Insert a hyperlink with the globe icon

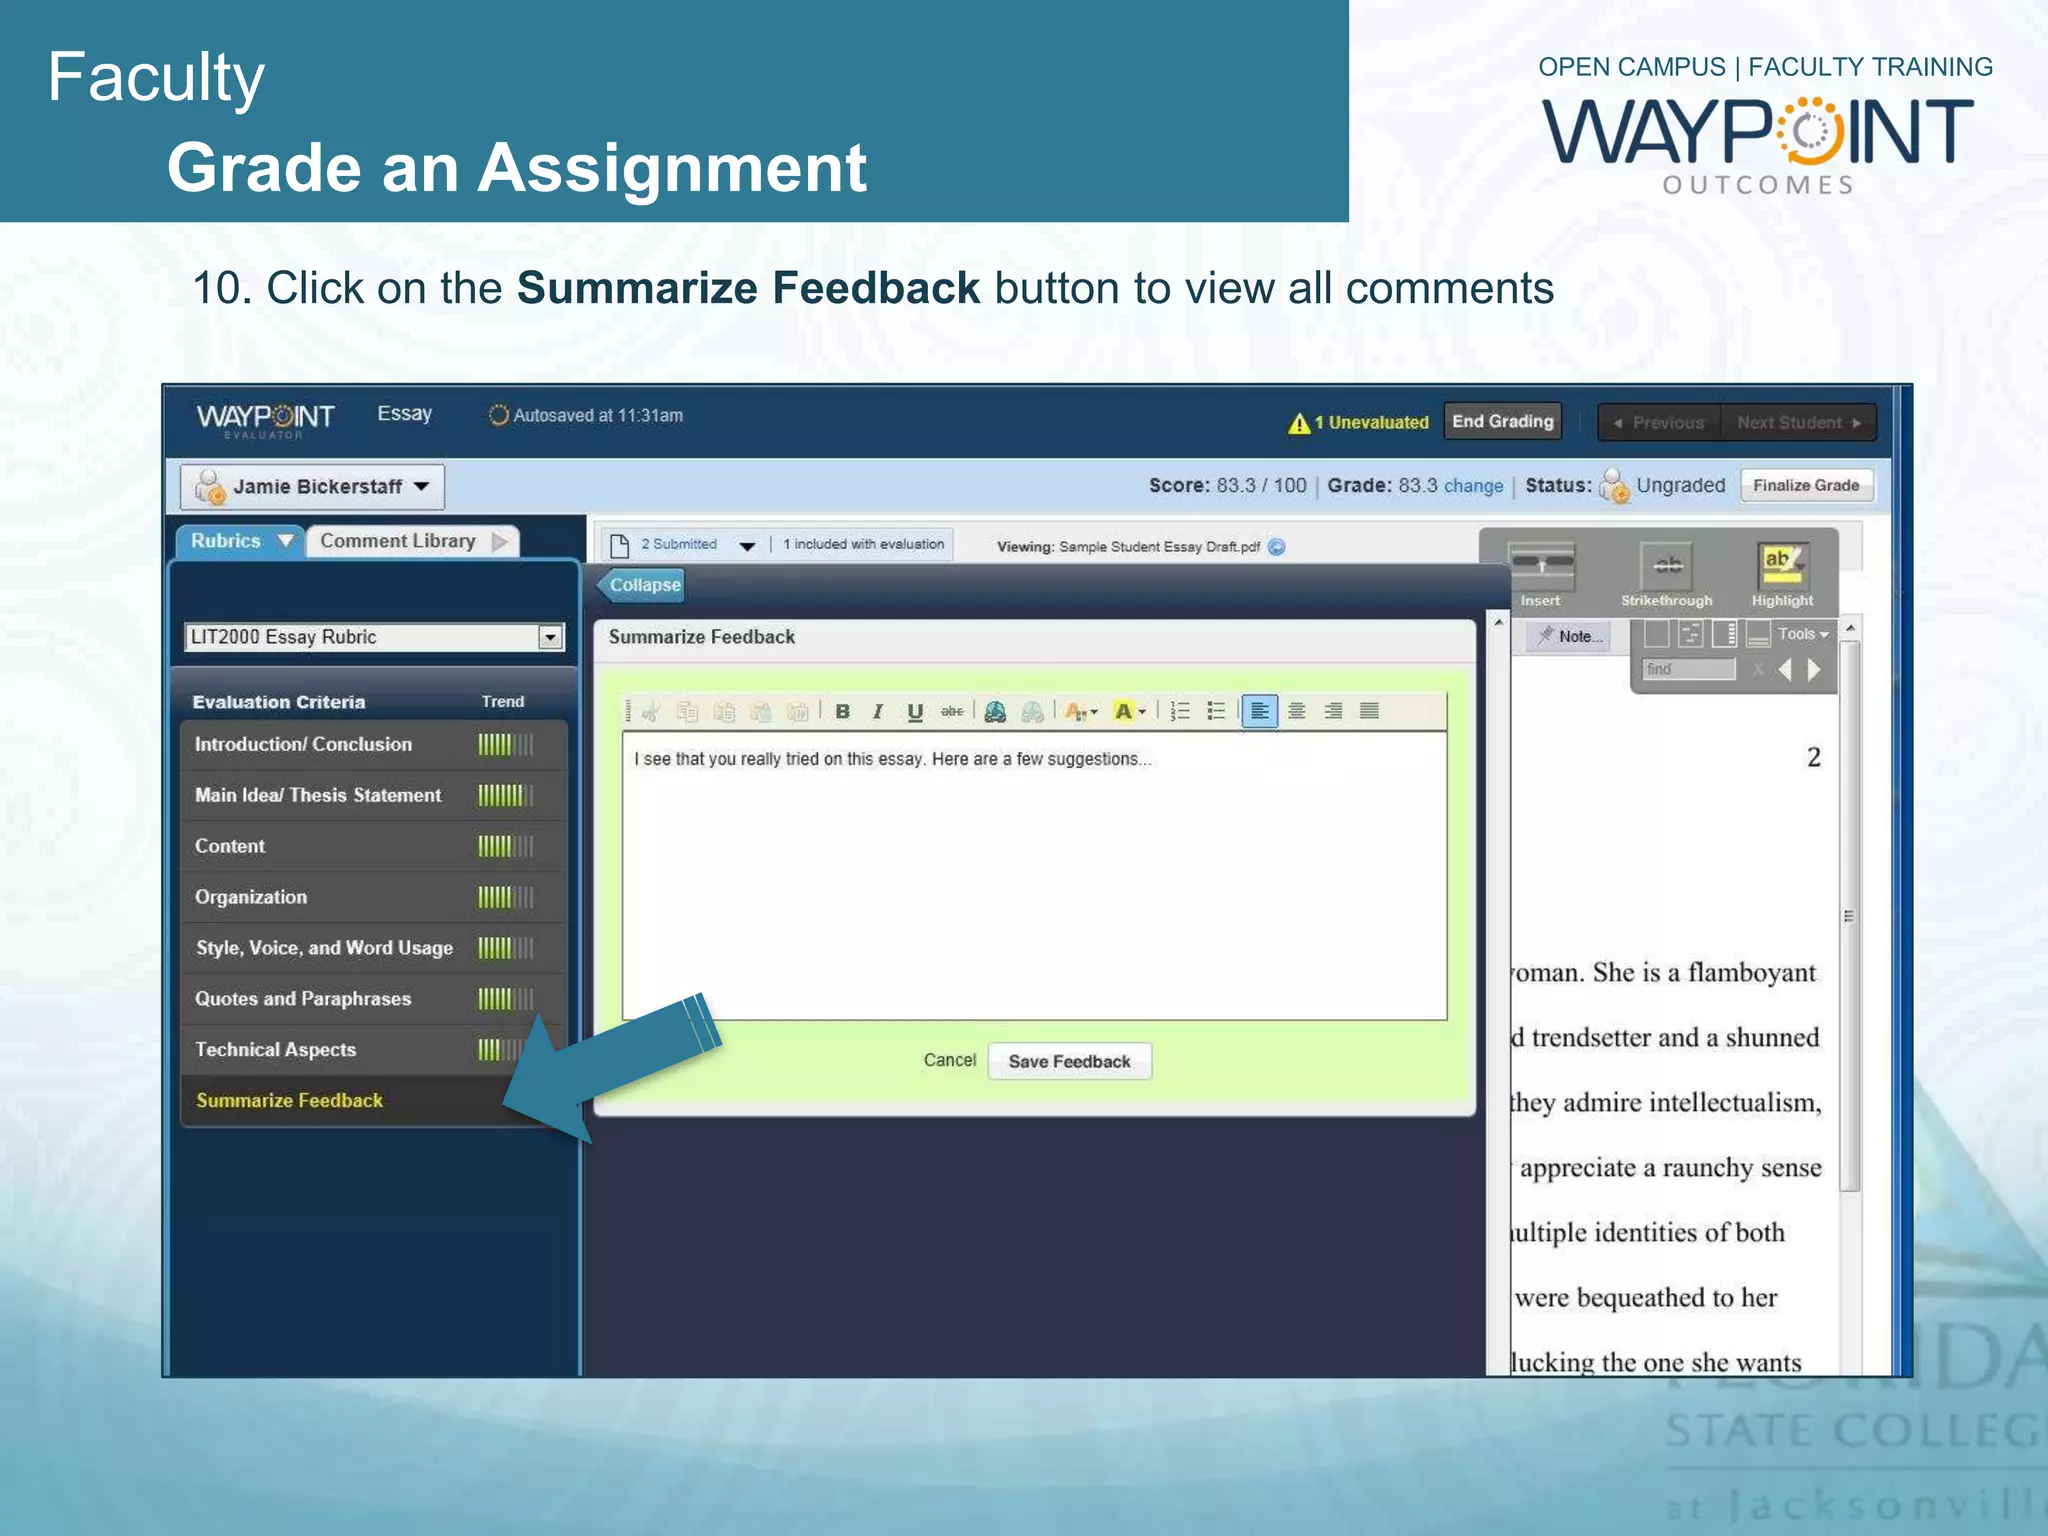pyautogui.click(x=995, y=711)
